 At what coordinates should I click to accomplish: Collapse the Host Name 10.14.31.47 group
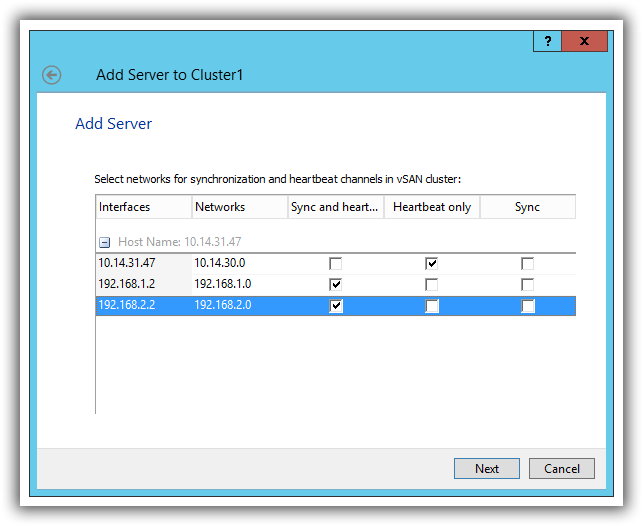pos(105,242)
